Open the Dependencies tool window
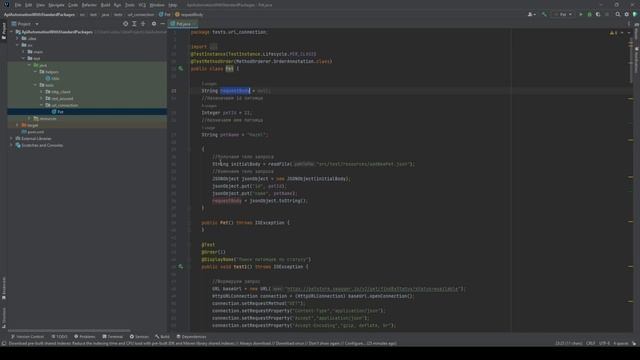The height and width of the screenshot is (360, 640). [x=191, y=337]
